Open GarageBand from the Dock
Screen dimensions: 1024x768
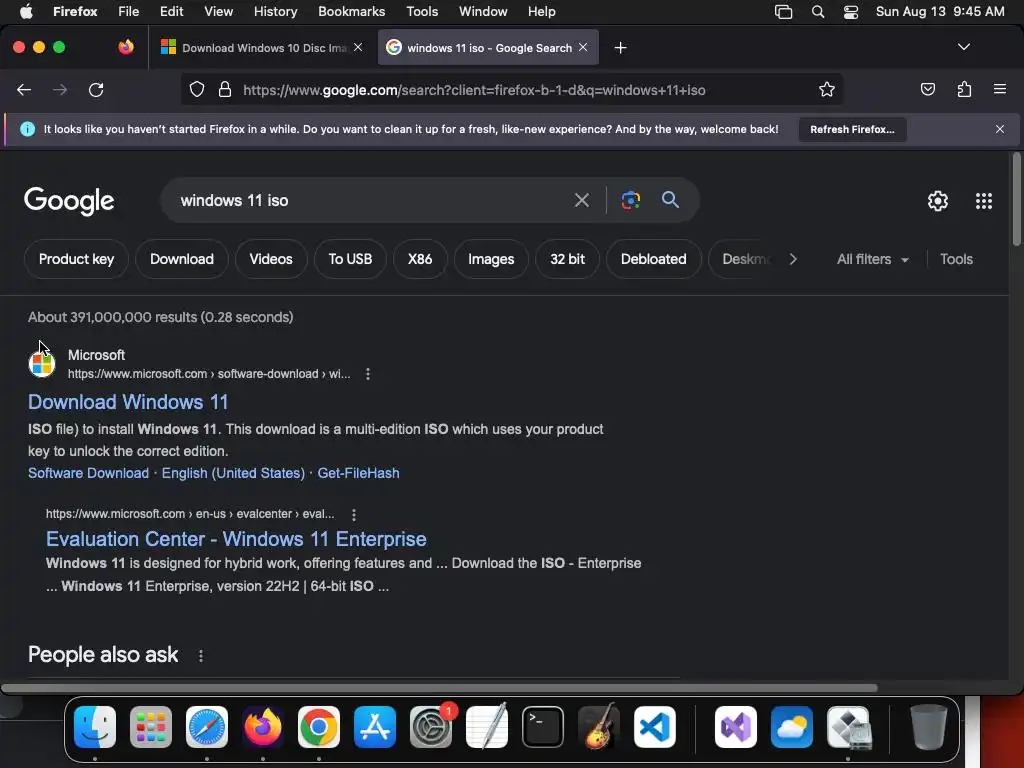(x=599, y=726)
